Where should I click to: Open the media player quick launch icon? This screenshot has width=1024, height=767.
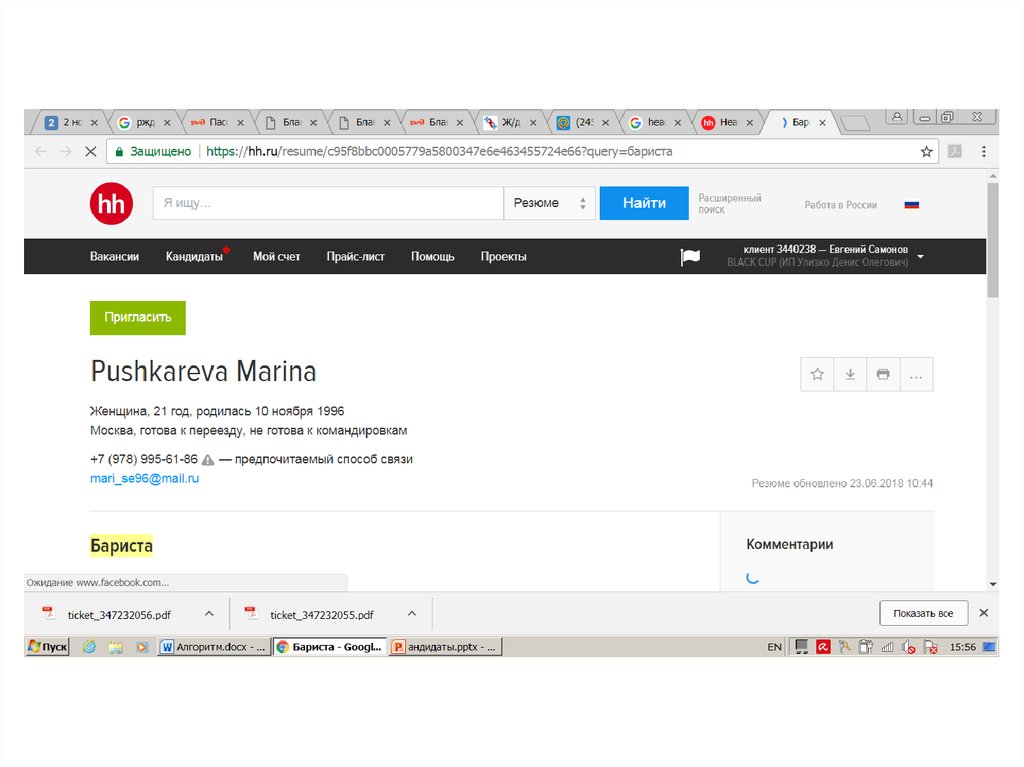click(142, 647)
